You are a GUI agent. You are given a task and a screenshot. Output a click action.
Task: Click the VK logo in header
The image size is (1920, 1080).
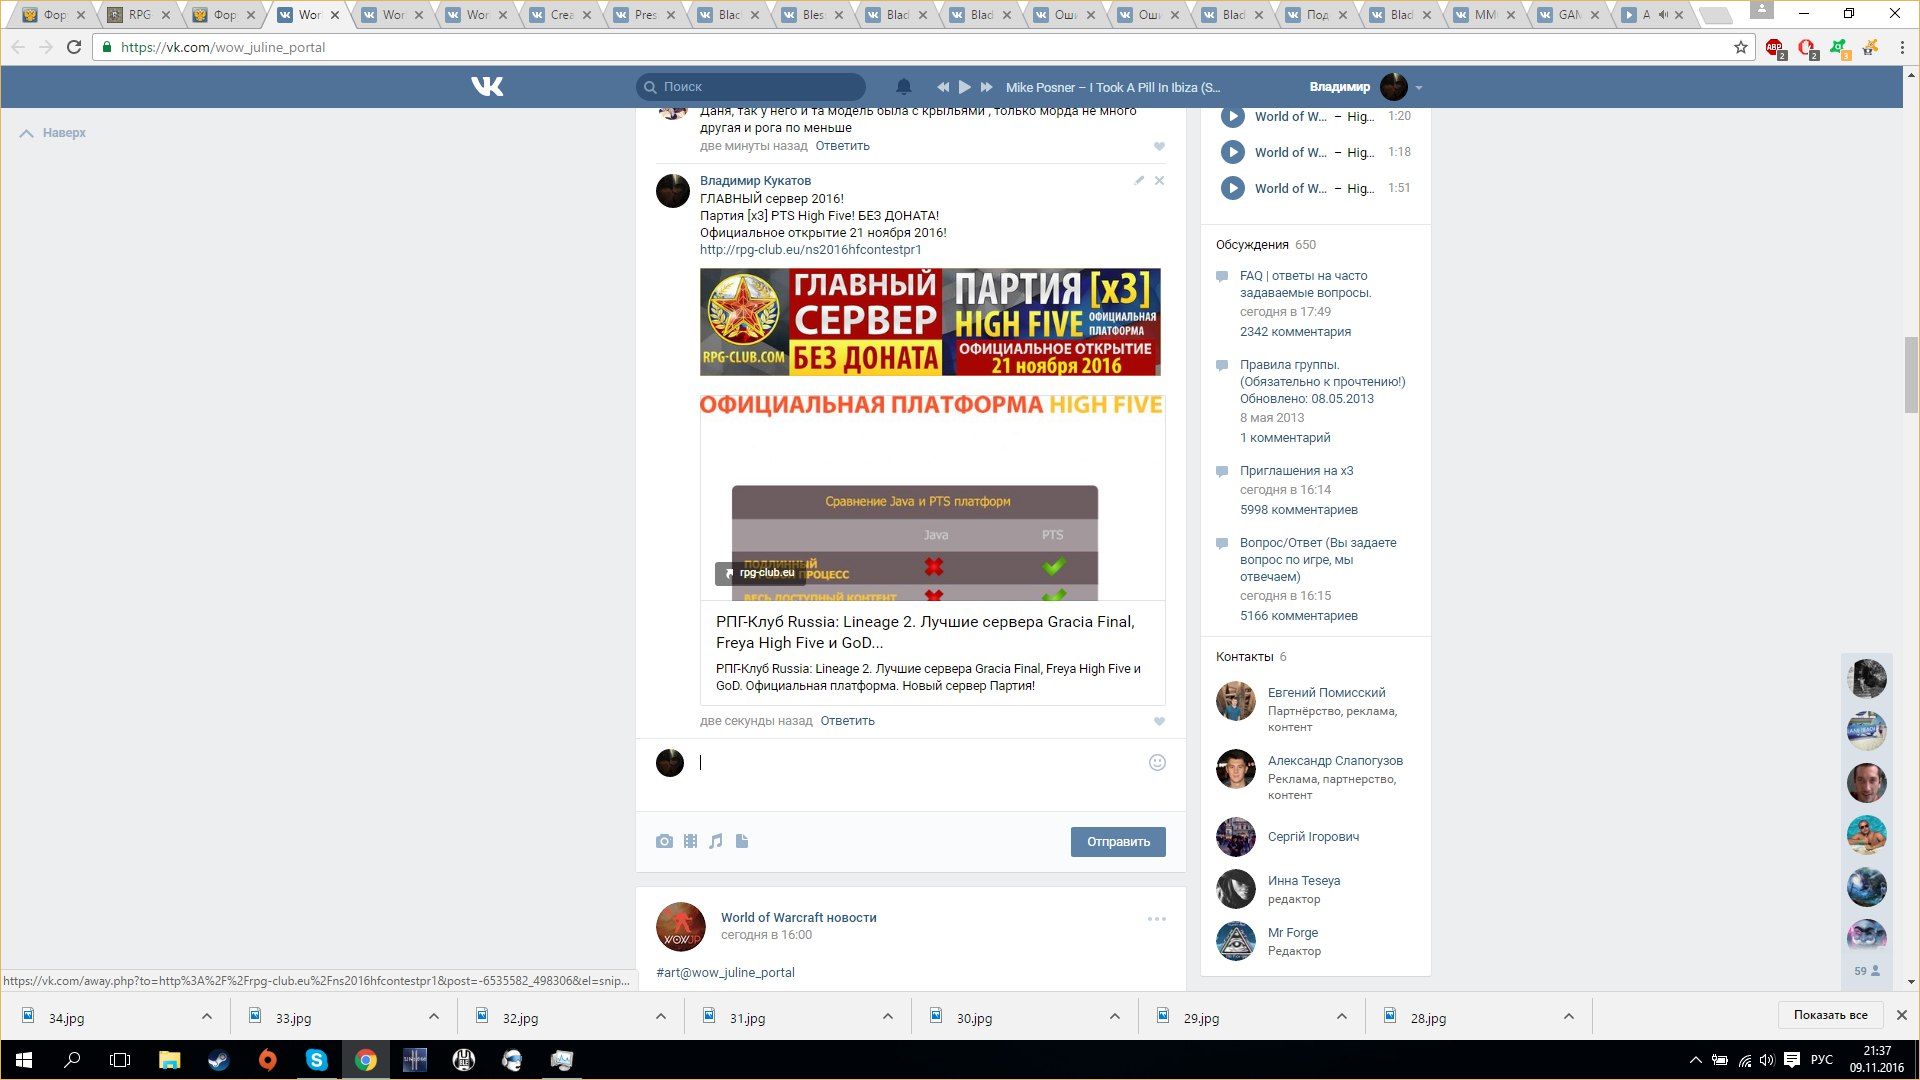[487, 87]
